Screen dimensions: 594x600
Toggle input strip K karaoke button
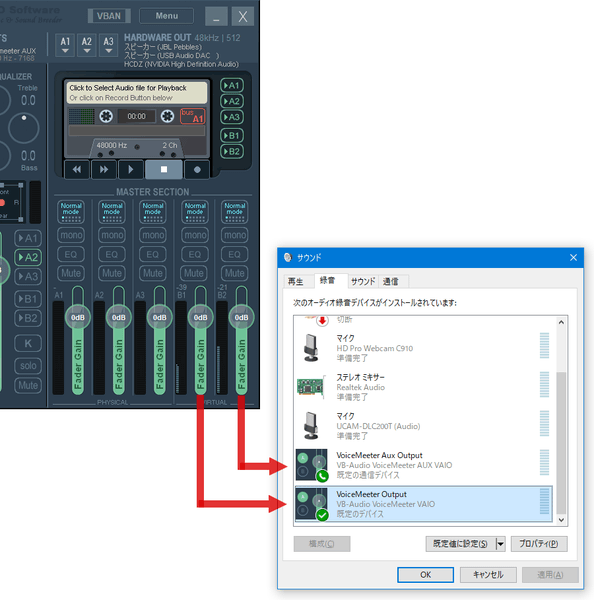tap(28, 344)
